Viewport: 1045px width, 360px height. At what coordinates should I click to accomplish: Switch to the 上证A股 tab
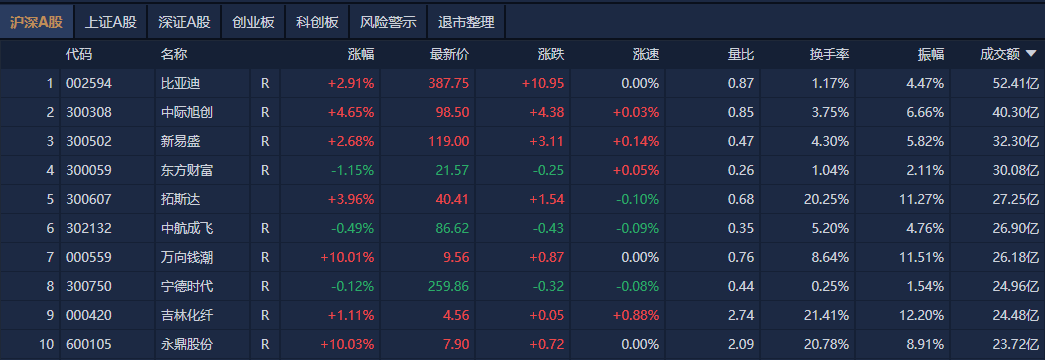[x=111, y=22]
